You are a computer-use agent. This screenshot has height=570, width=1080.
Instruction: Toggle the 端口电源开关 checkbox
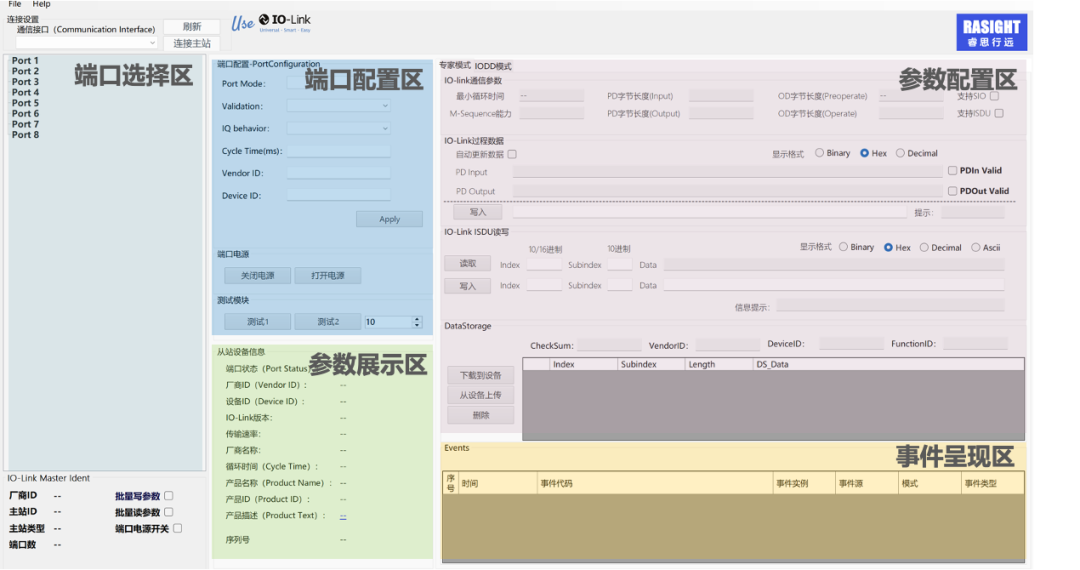coord(178,528)
